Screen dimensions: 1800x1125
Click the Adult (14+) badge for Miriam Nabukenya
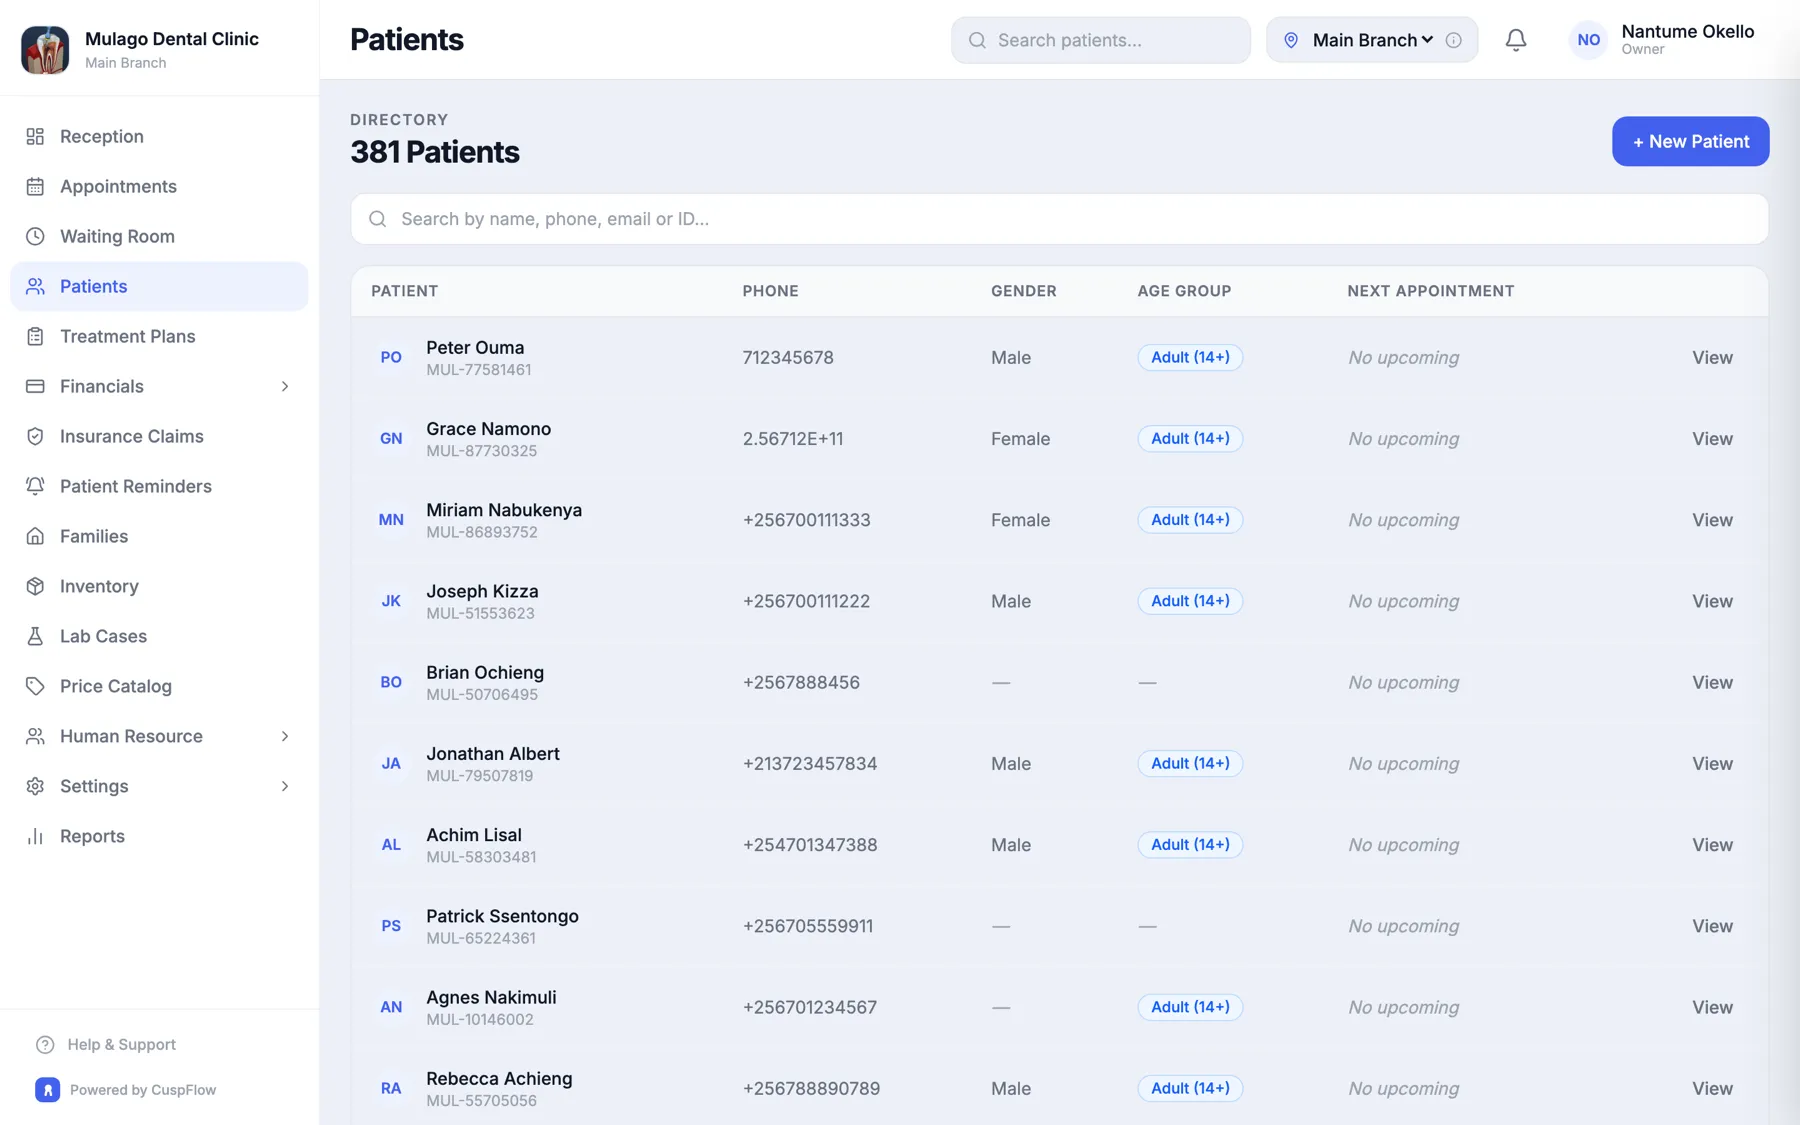(1190, 520)
